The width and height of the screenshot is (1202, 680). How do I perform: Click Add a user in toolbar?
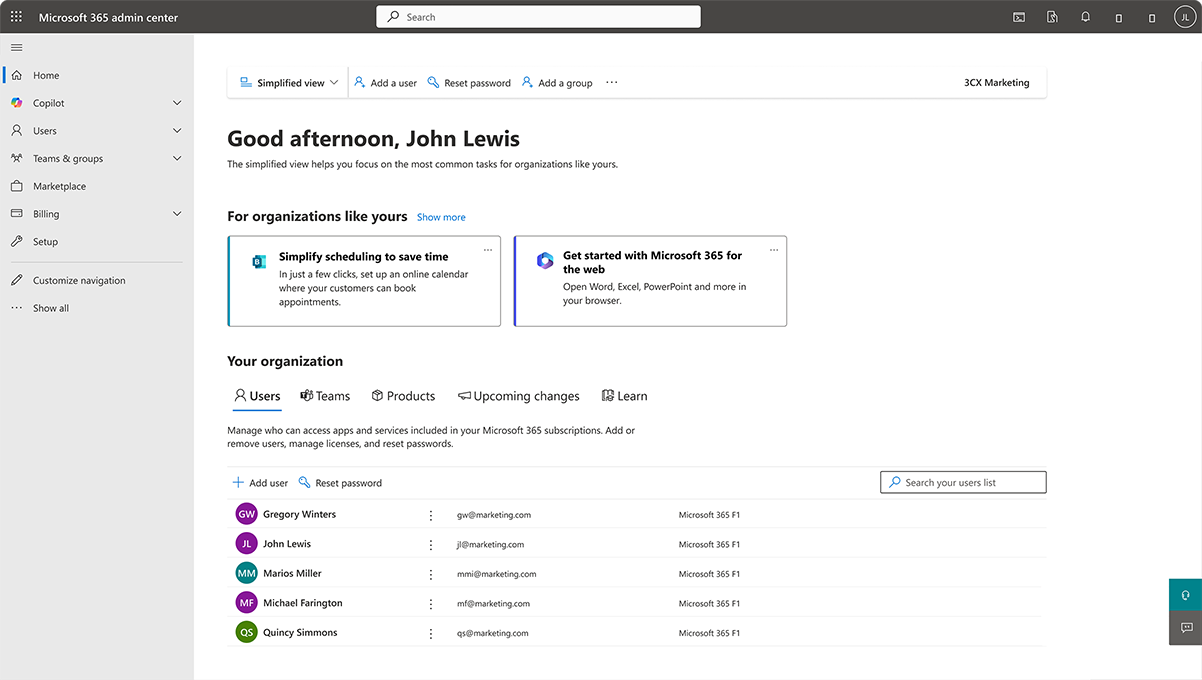386,83
